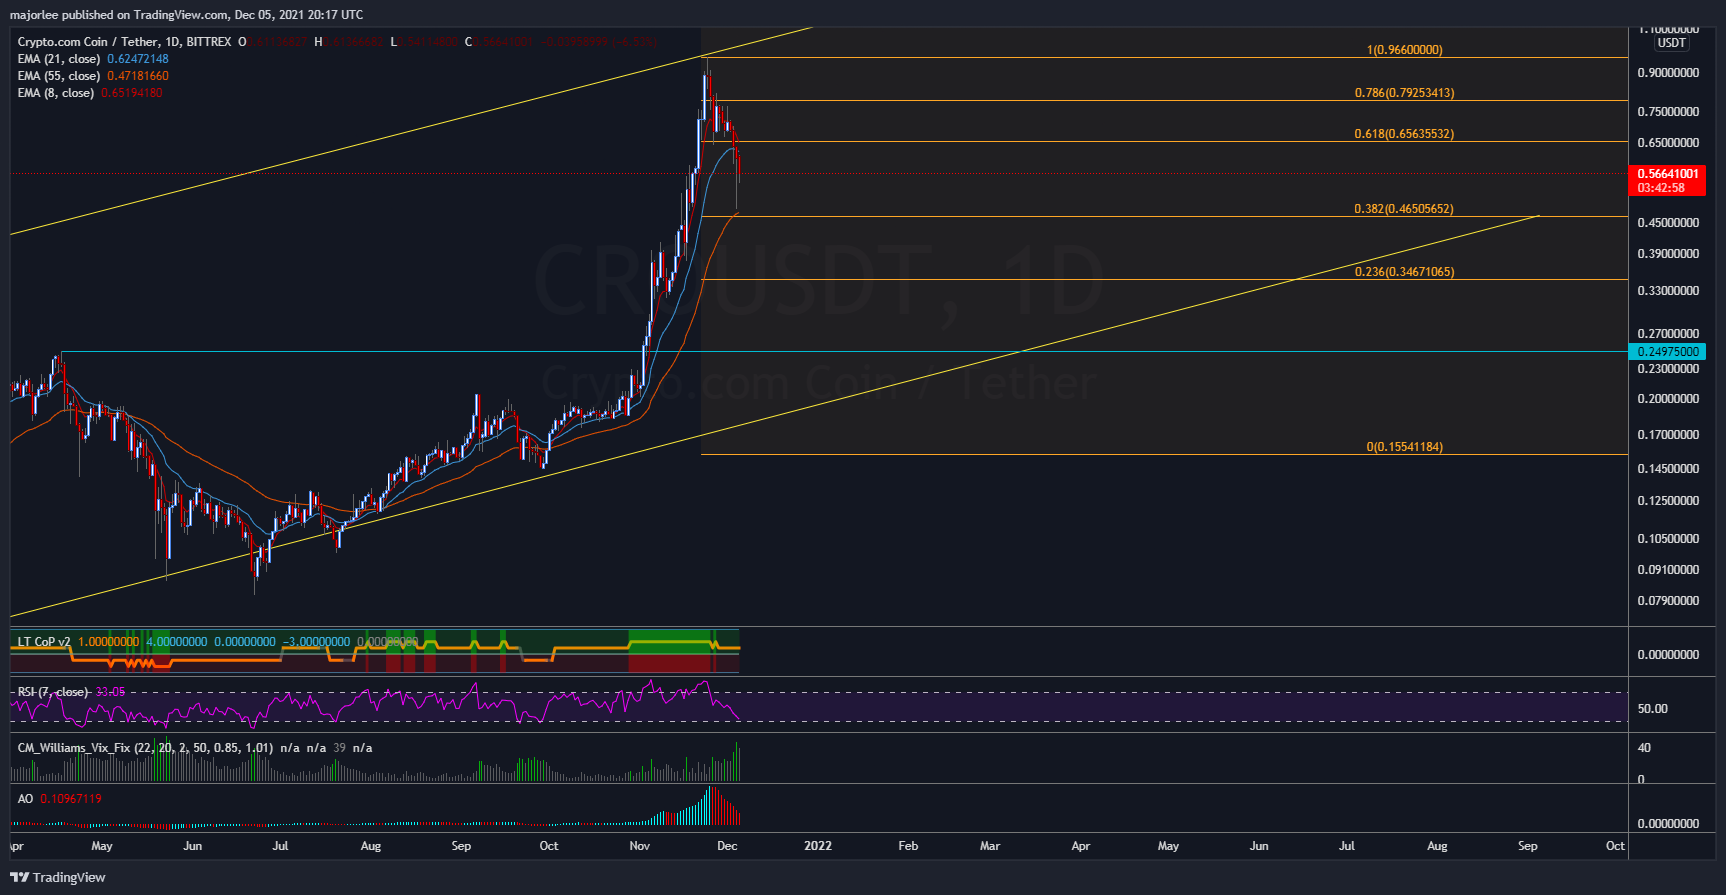Click the 0.10500000 price axis label
1726x895 pixels.
pyautogui.click(x=1668, y=539)
